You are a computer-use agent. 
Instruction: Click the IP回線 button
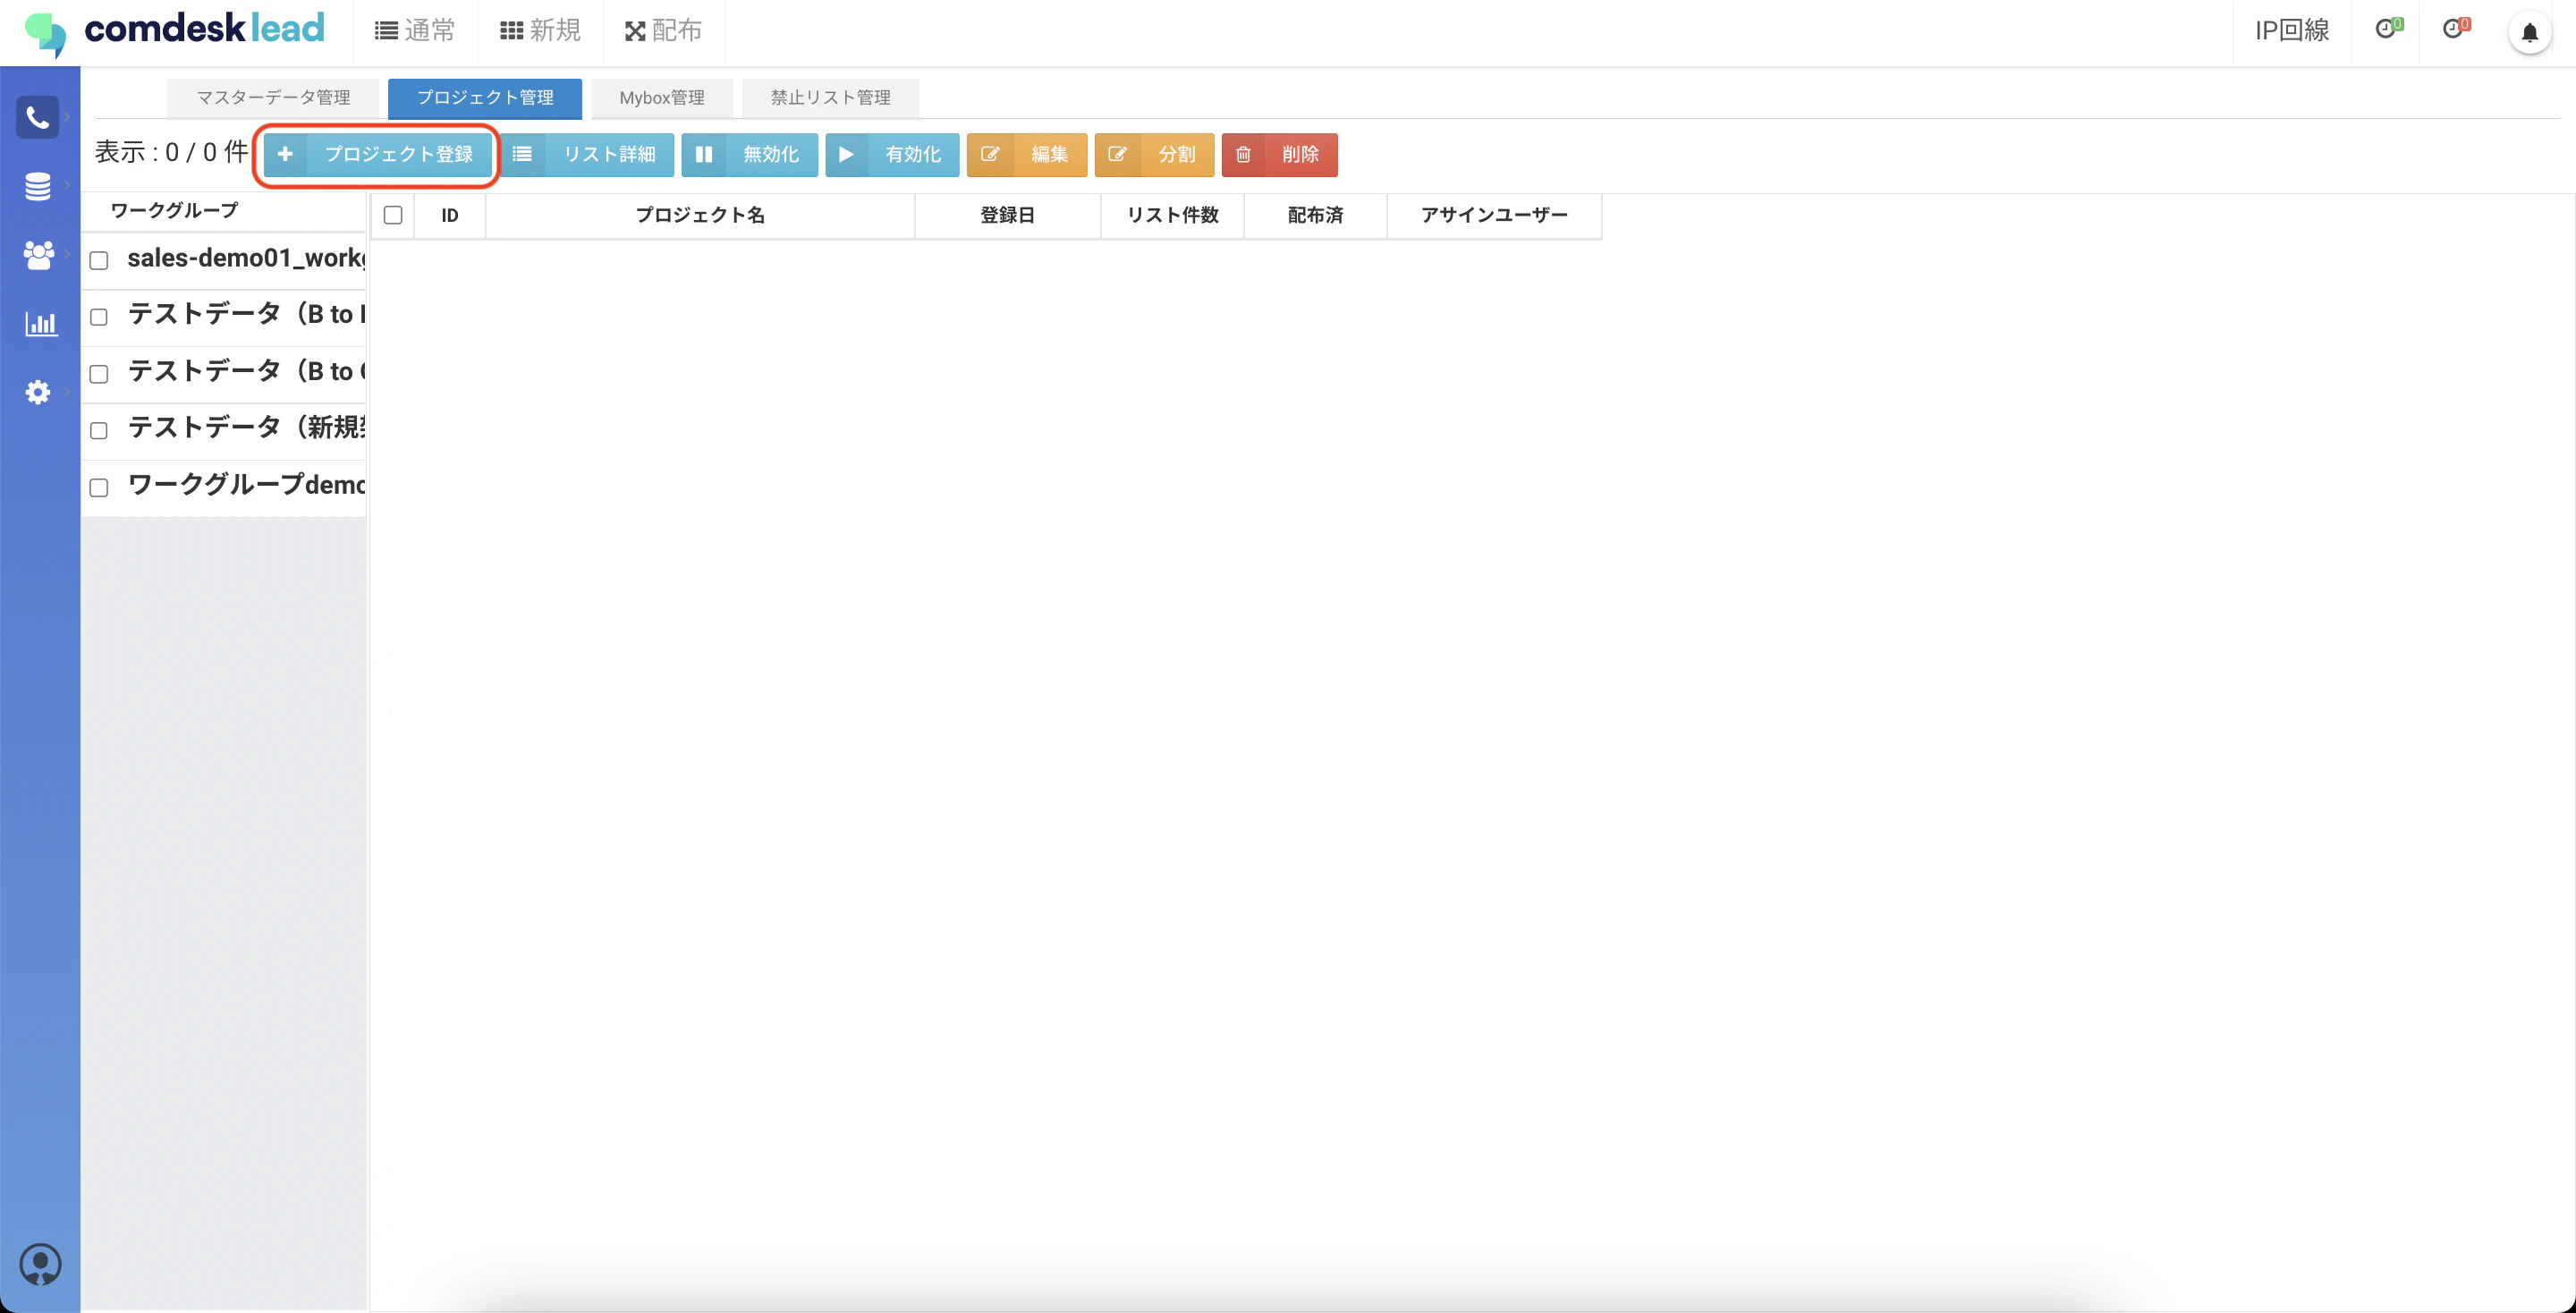(2292, 31)
